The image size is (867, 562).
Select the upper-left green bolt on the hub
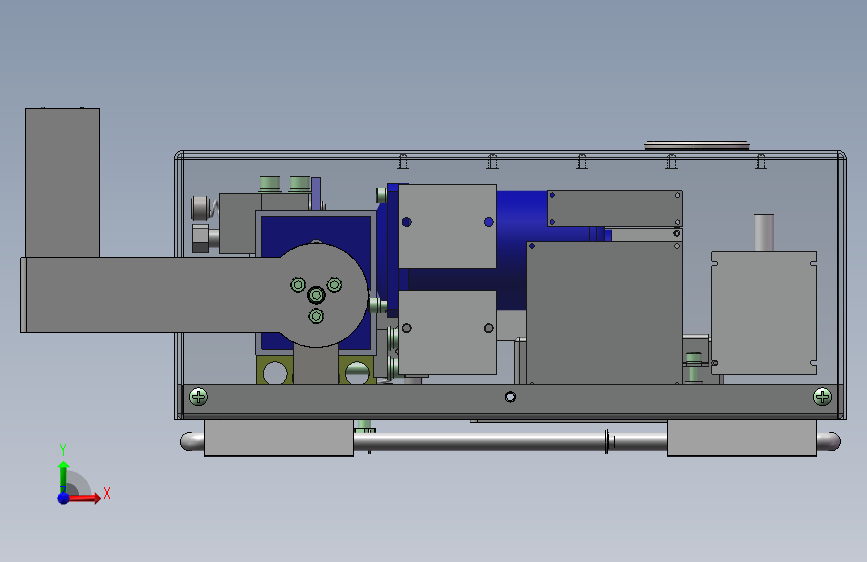(298, 285)
